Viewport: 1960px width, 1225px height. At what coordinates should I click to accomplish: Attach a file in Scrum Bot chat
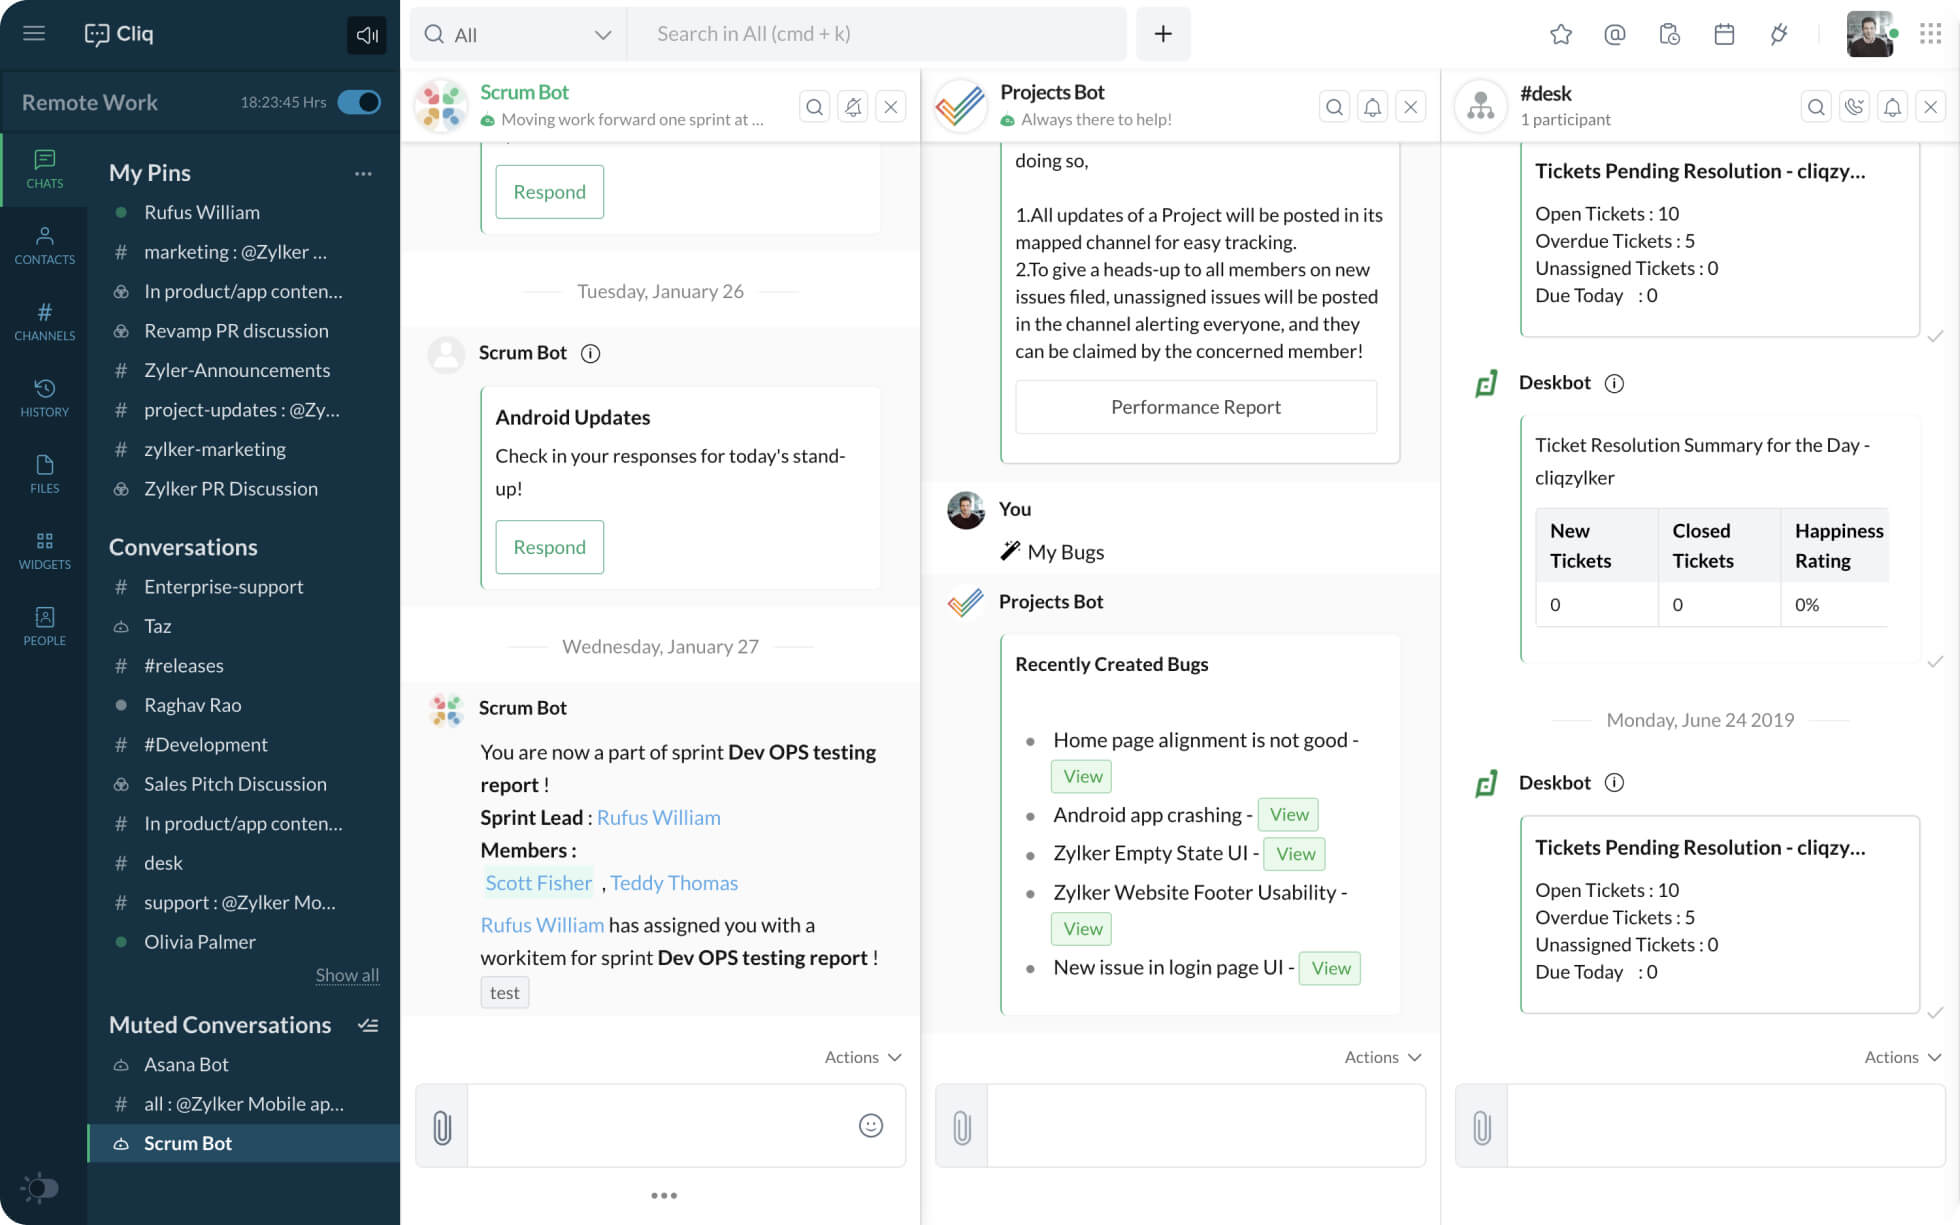(442, 1127)
